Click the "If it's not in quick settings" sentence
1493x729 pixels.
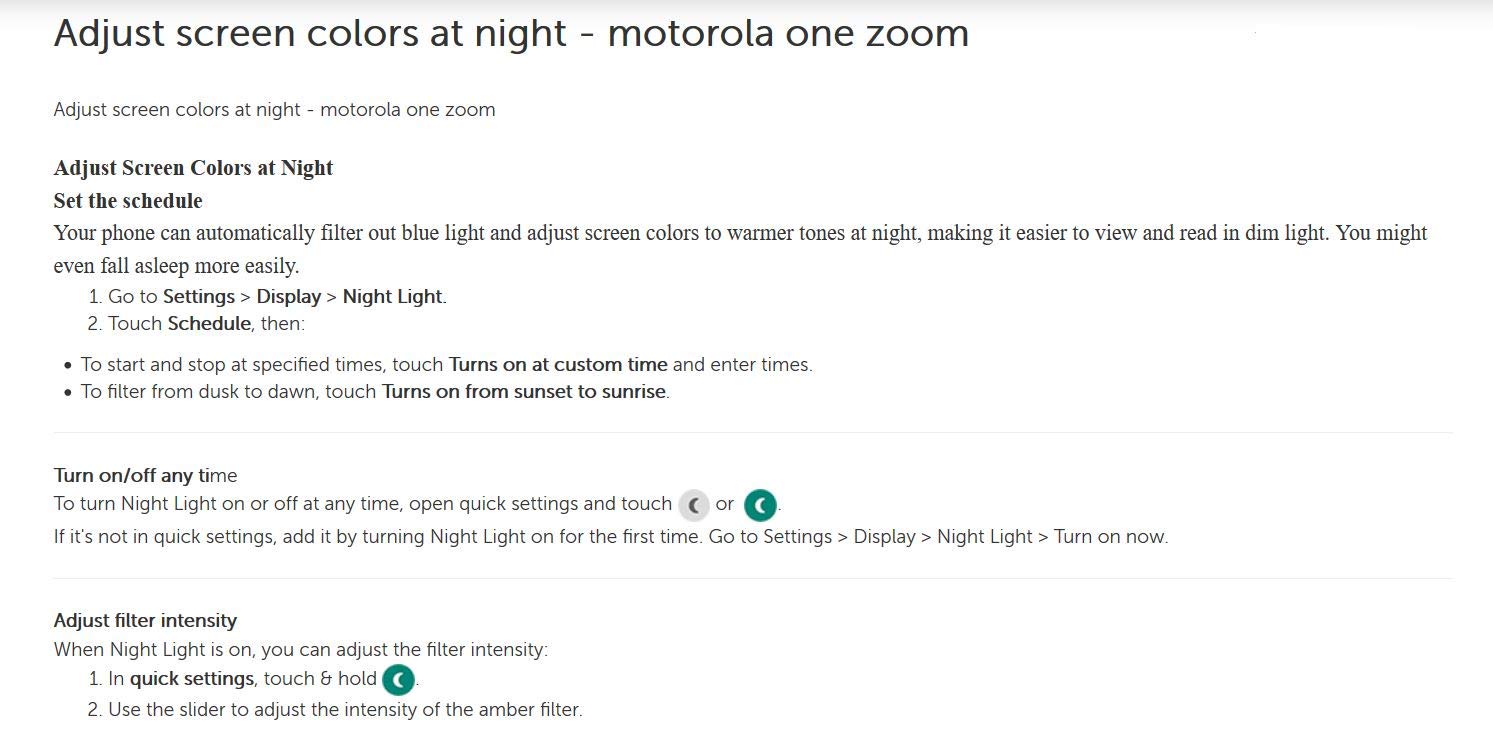pos(610,536)
